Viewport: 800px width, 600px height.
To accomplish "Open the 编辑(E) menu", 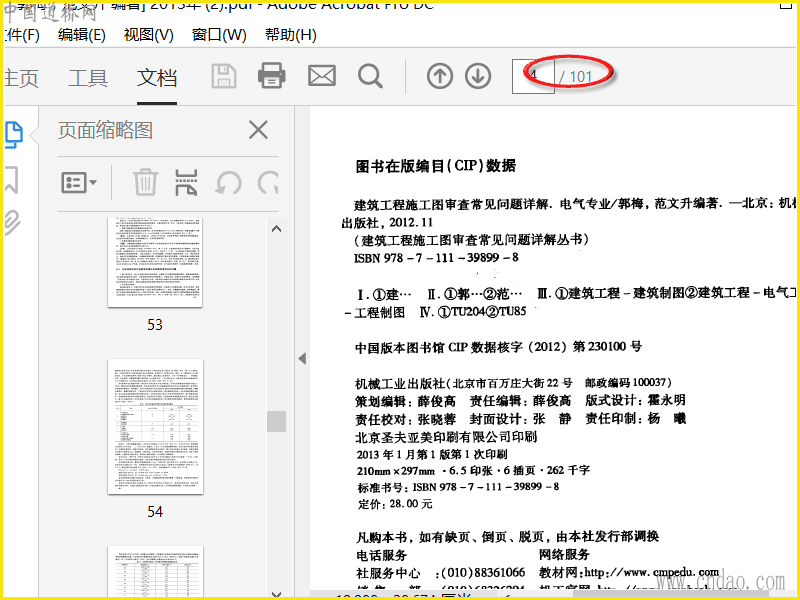I will (82, 35).
